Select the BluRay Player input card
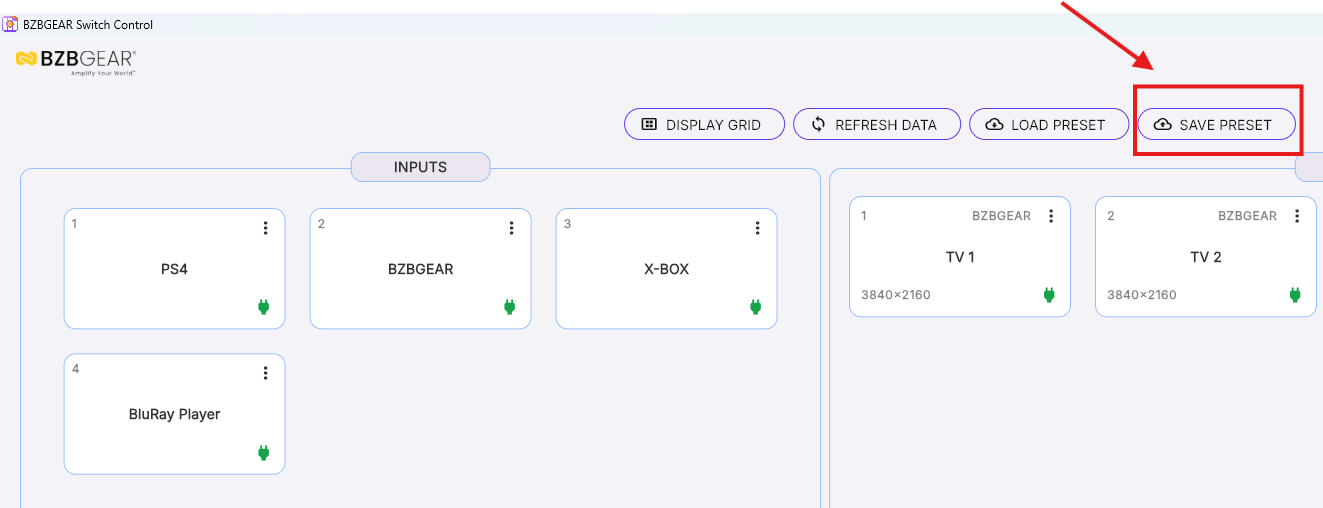This screenshot has height=508, width=1323. click(x=175, y=414)
